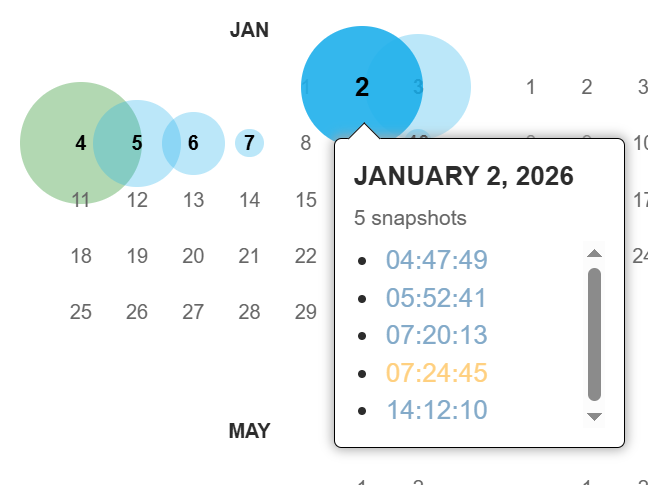
Task: Open the orange 07:24:45 snapshot
Action: 436,373
